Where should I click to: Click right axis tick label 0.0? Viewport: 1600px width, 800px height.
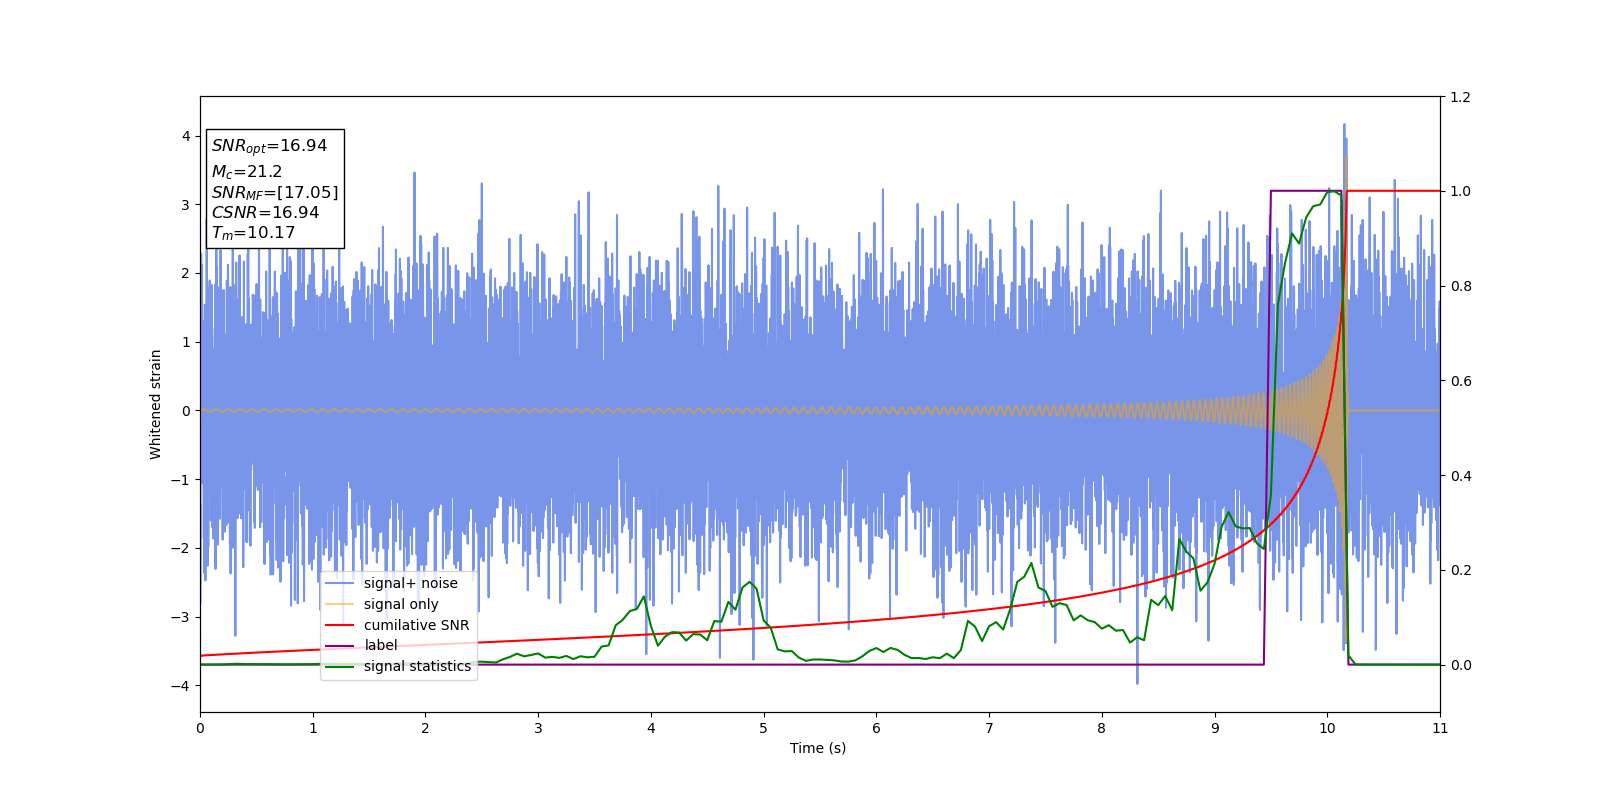[x=1461, y=665]
